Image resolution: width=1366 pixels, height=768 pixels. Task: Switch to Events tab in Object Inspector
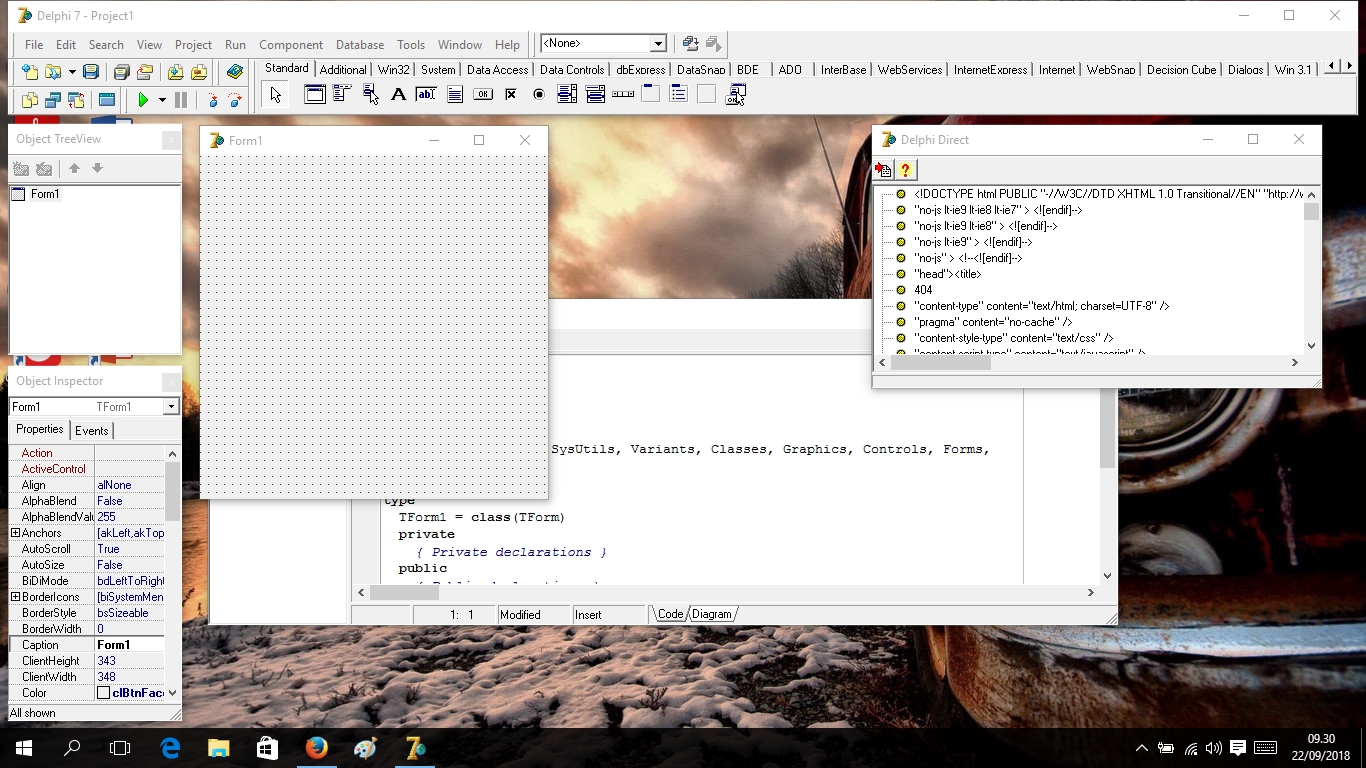(x=91, y=431)
